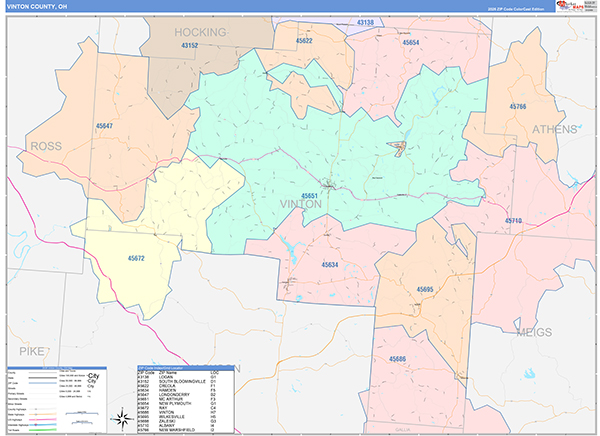Click the 45622 ZIP label
The width and height of the screenshot is (600, 436).
tap(304, 41)
